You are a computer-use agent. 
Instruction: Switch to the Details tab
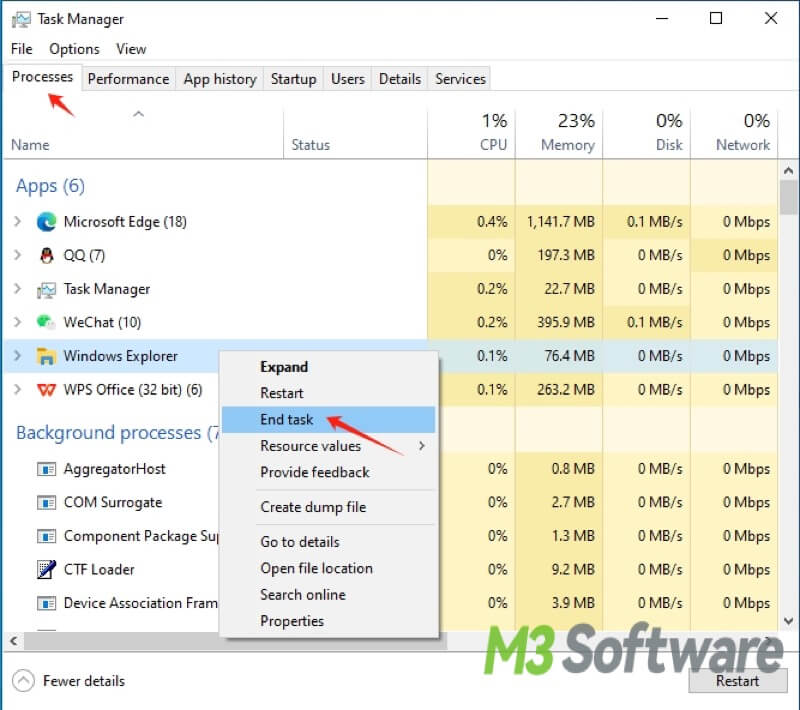click(x=400, y=79)
